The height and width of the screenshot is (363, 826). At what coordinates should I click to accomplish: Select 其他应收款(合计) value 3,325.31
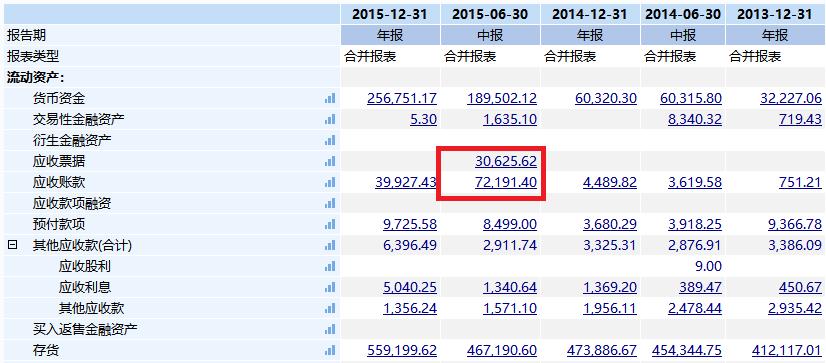pyautogui.click(x=610, y=246)
